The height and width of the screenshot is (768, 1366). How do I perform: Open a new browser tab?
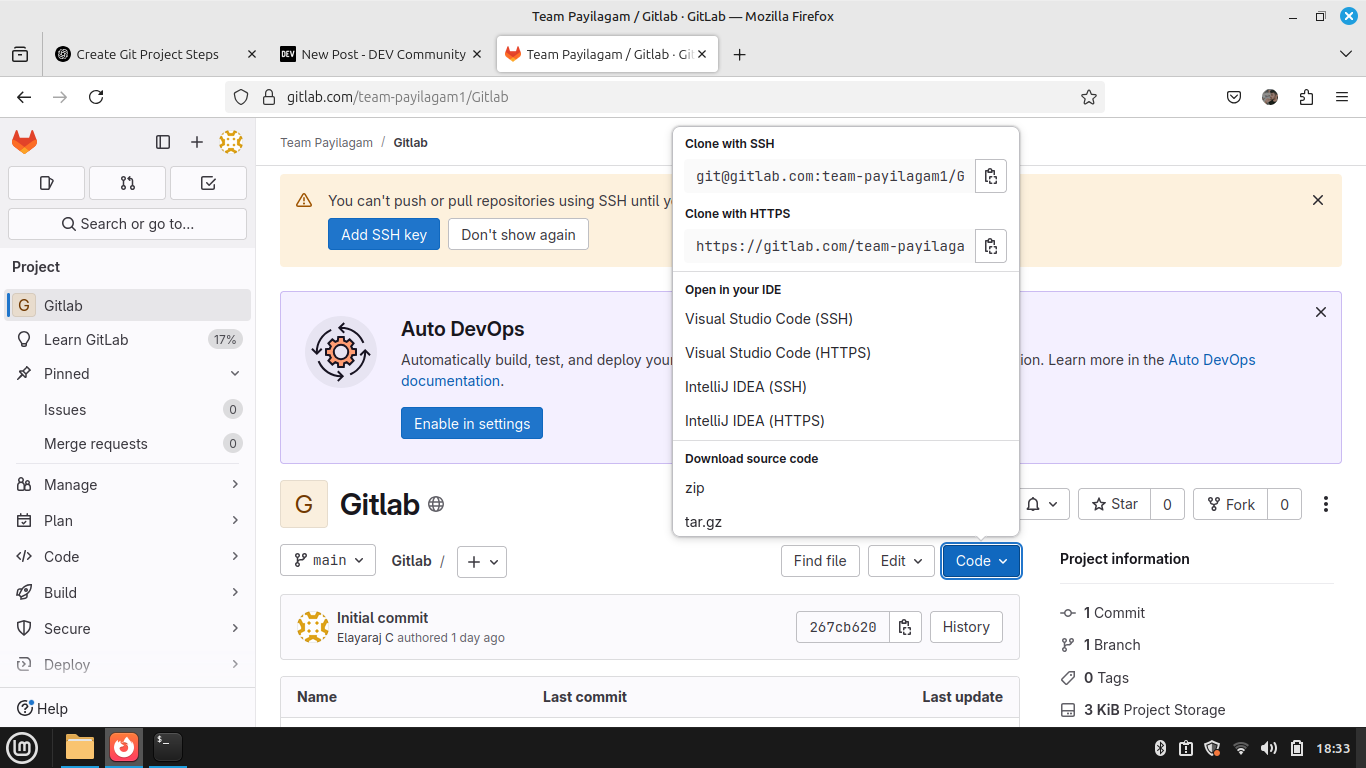pyautogui.click(x=739, y=54)
